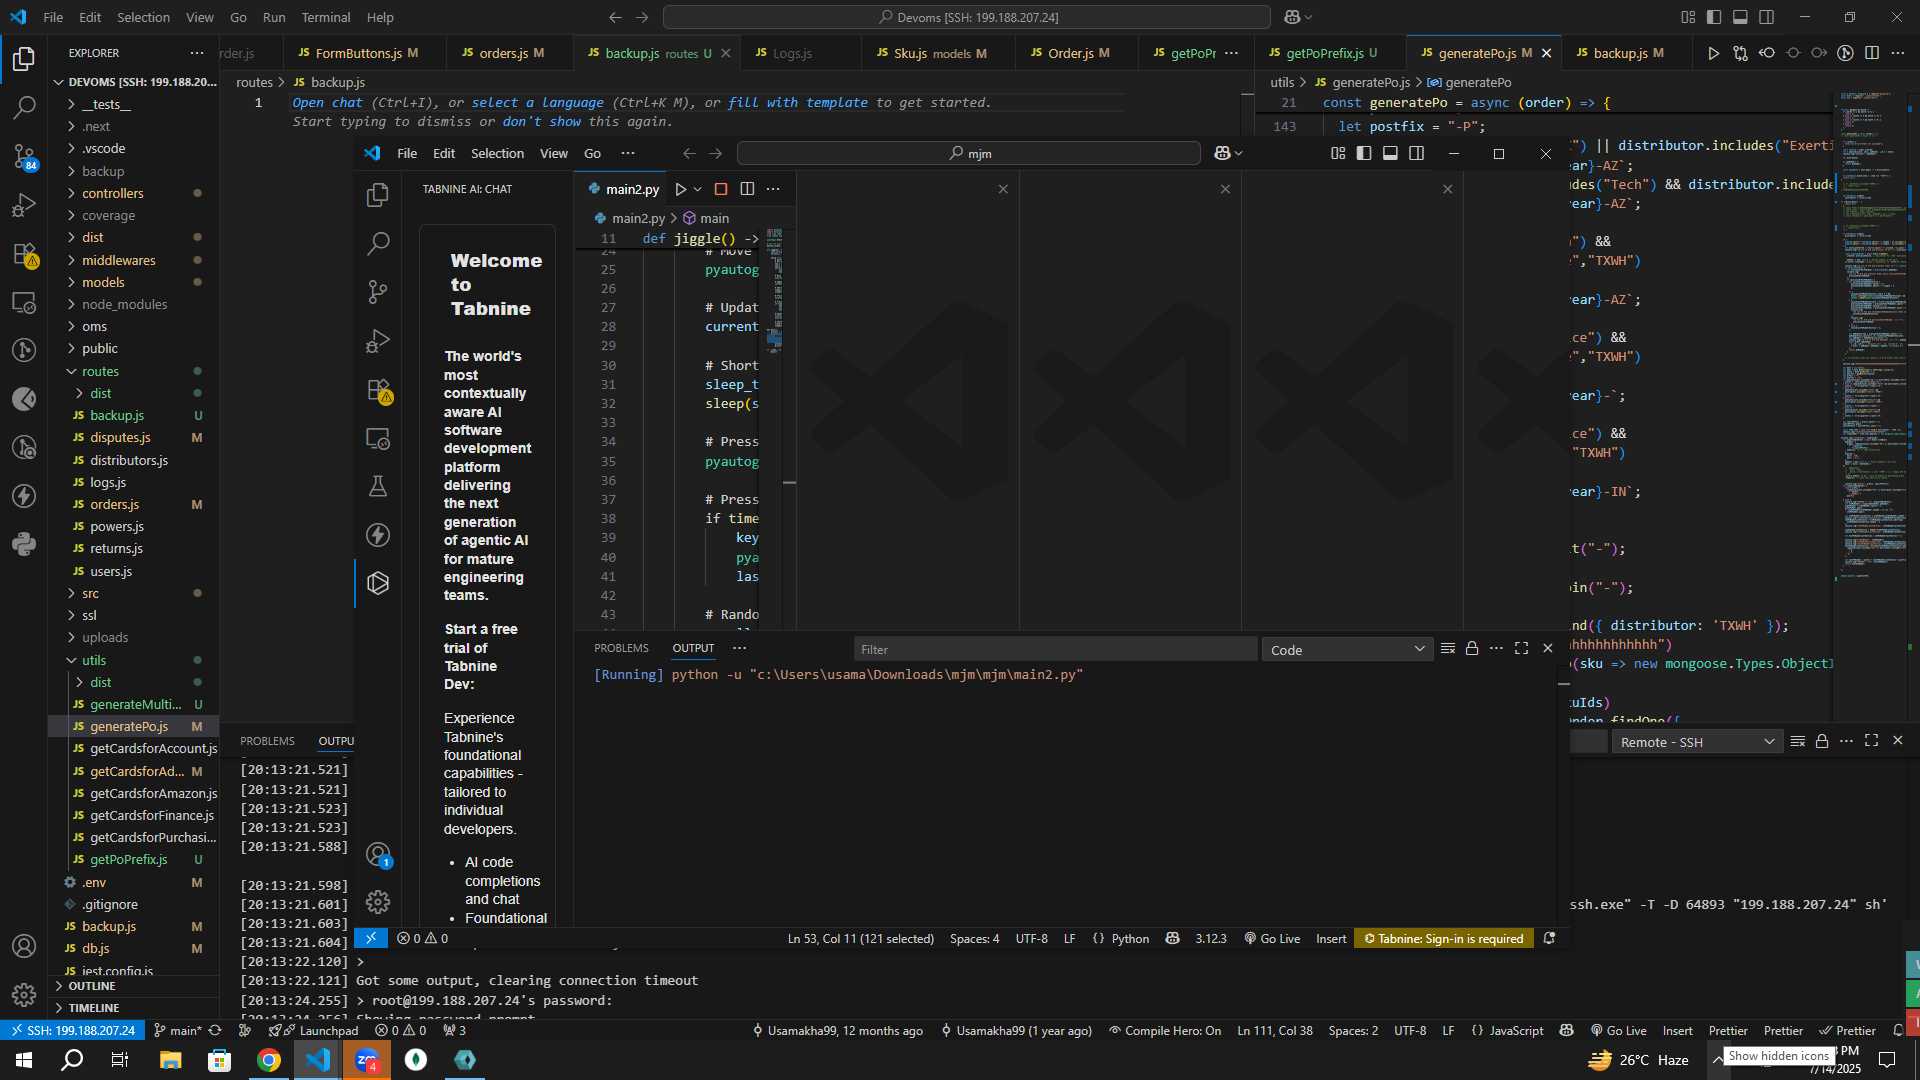Open Remote Explorer in Devoms activity bar
This screenshot has height=1080, width=1920.
coord(24,302)
